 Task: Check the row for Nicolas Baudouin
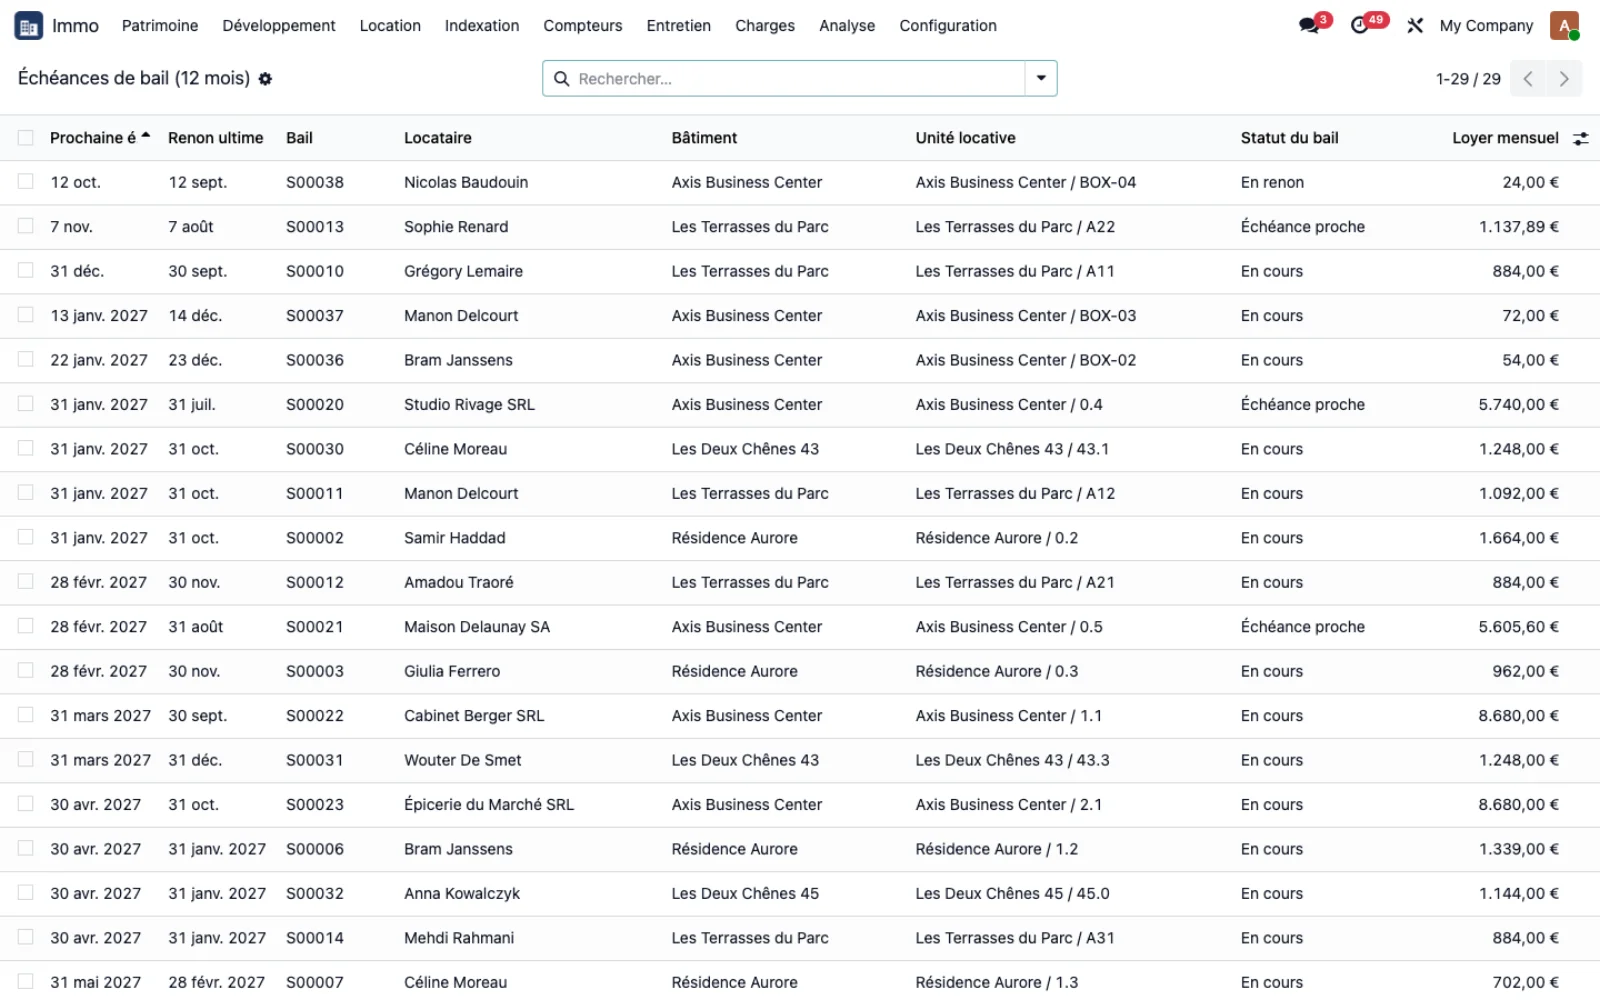26,182
